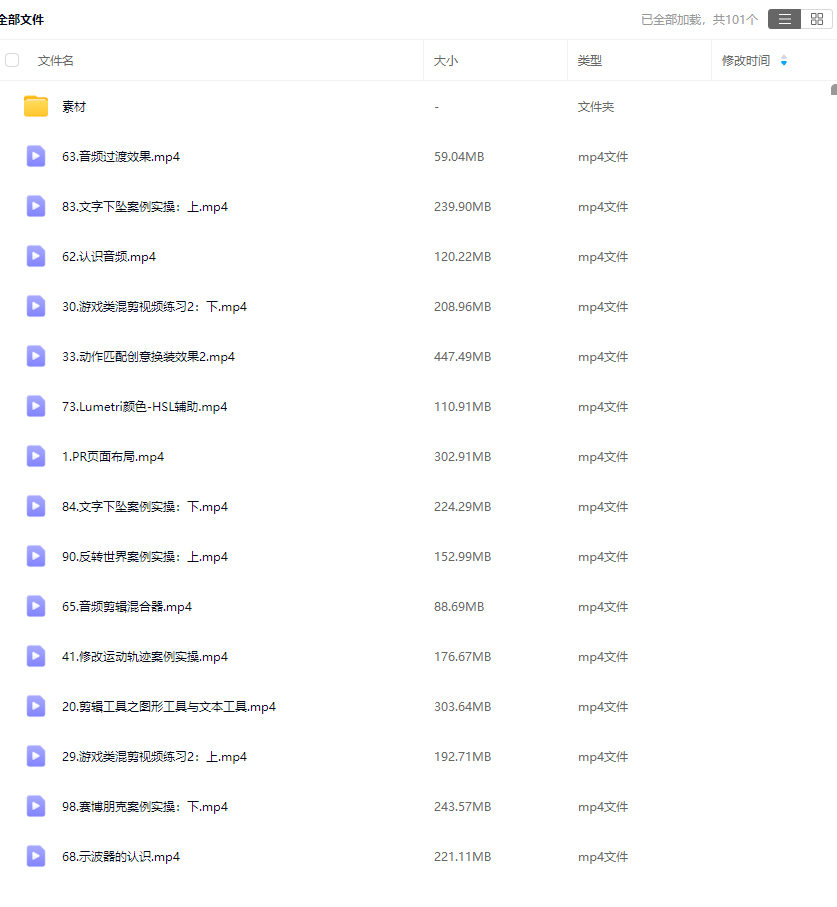The width and height of the screenshot is (837, 907).
Task: Check the select-all checkbox
Action: click(x=12, y=60)
